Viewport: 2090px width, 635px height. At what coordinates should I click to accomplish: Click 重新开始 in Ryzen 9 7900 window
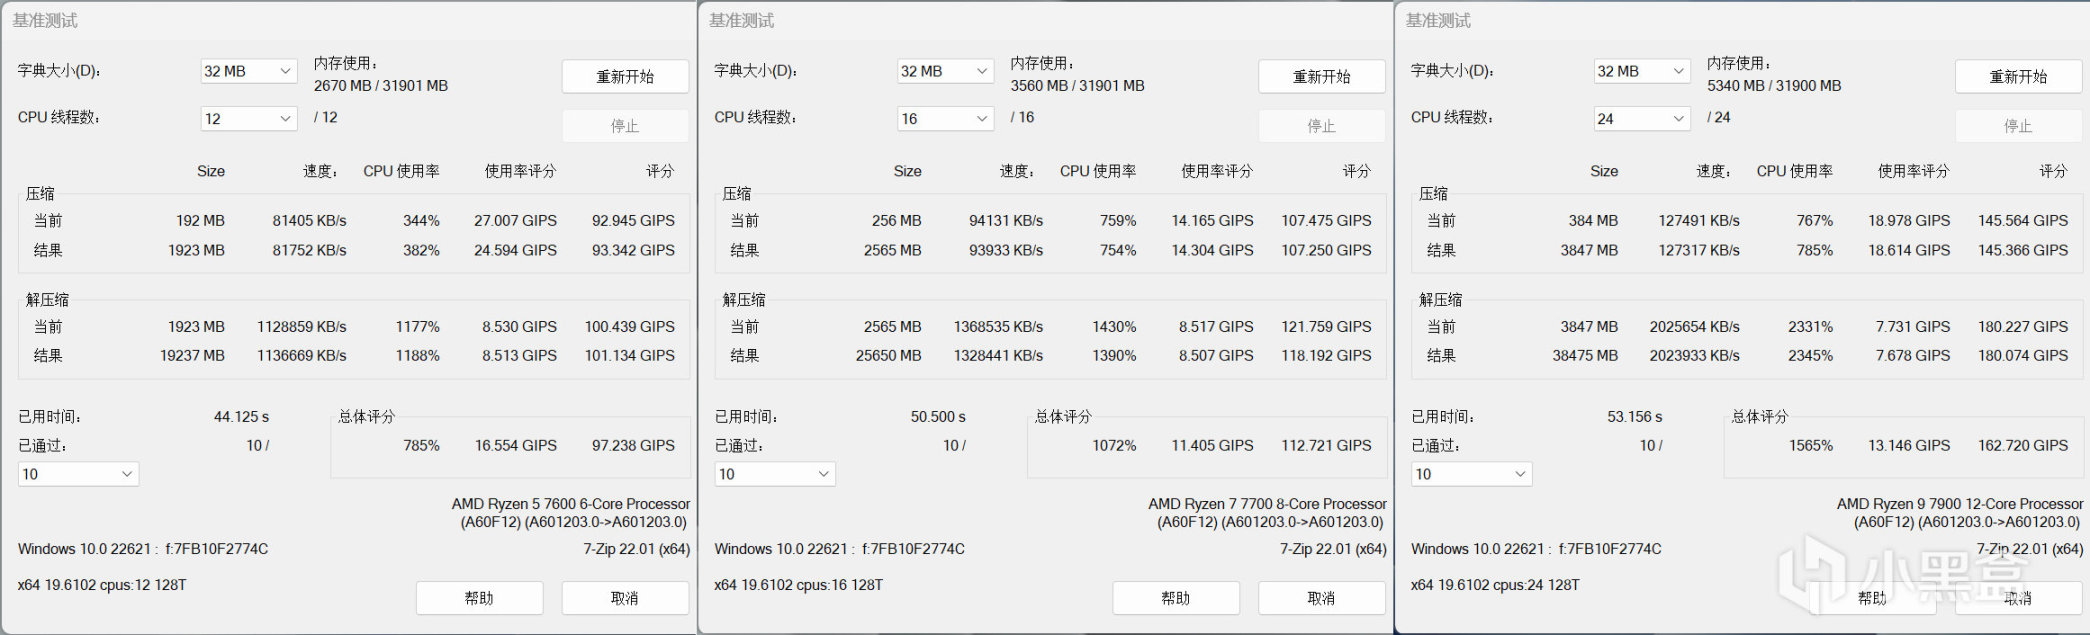pyautogui.click(x=2018, y=77)
